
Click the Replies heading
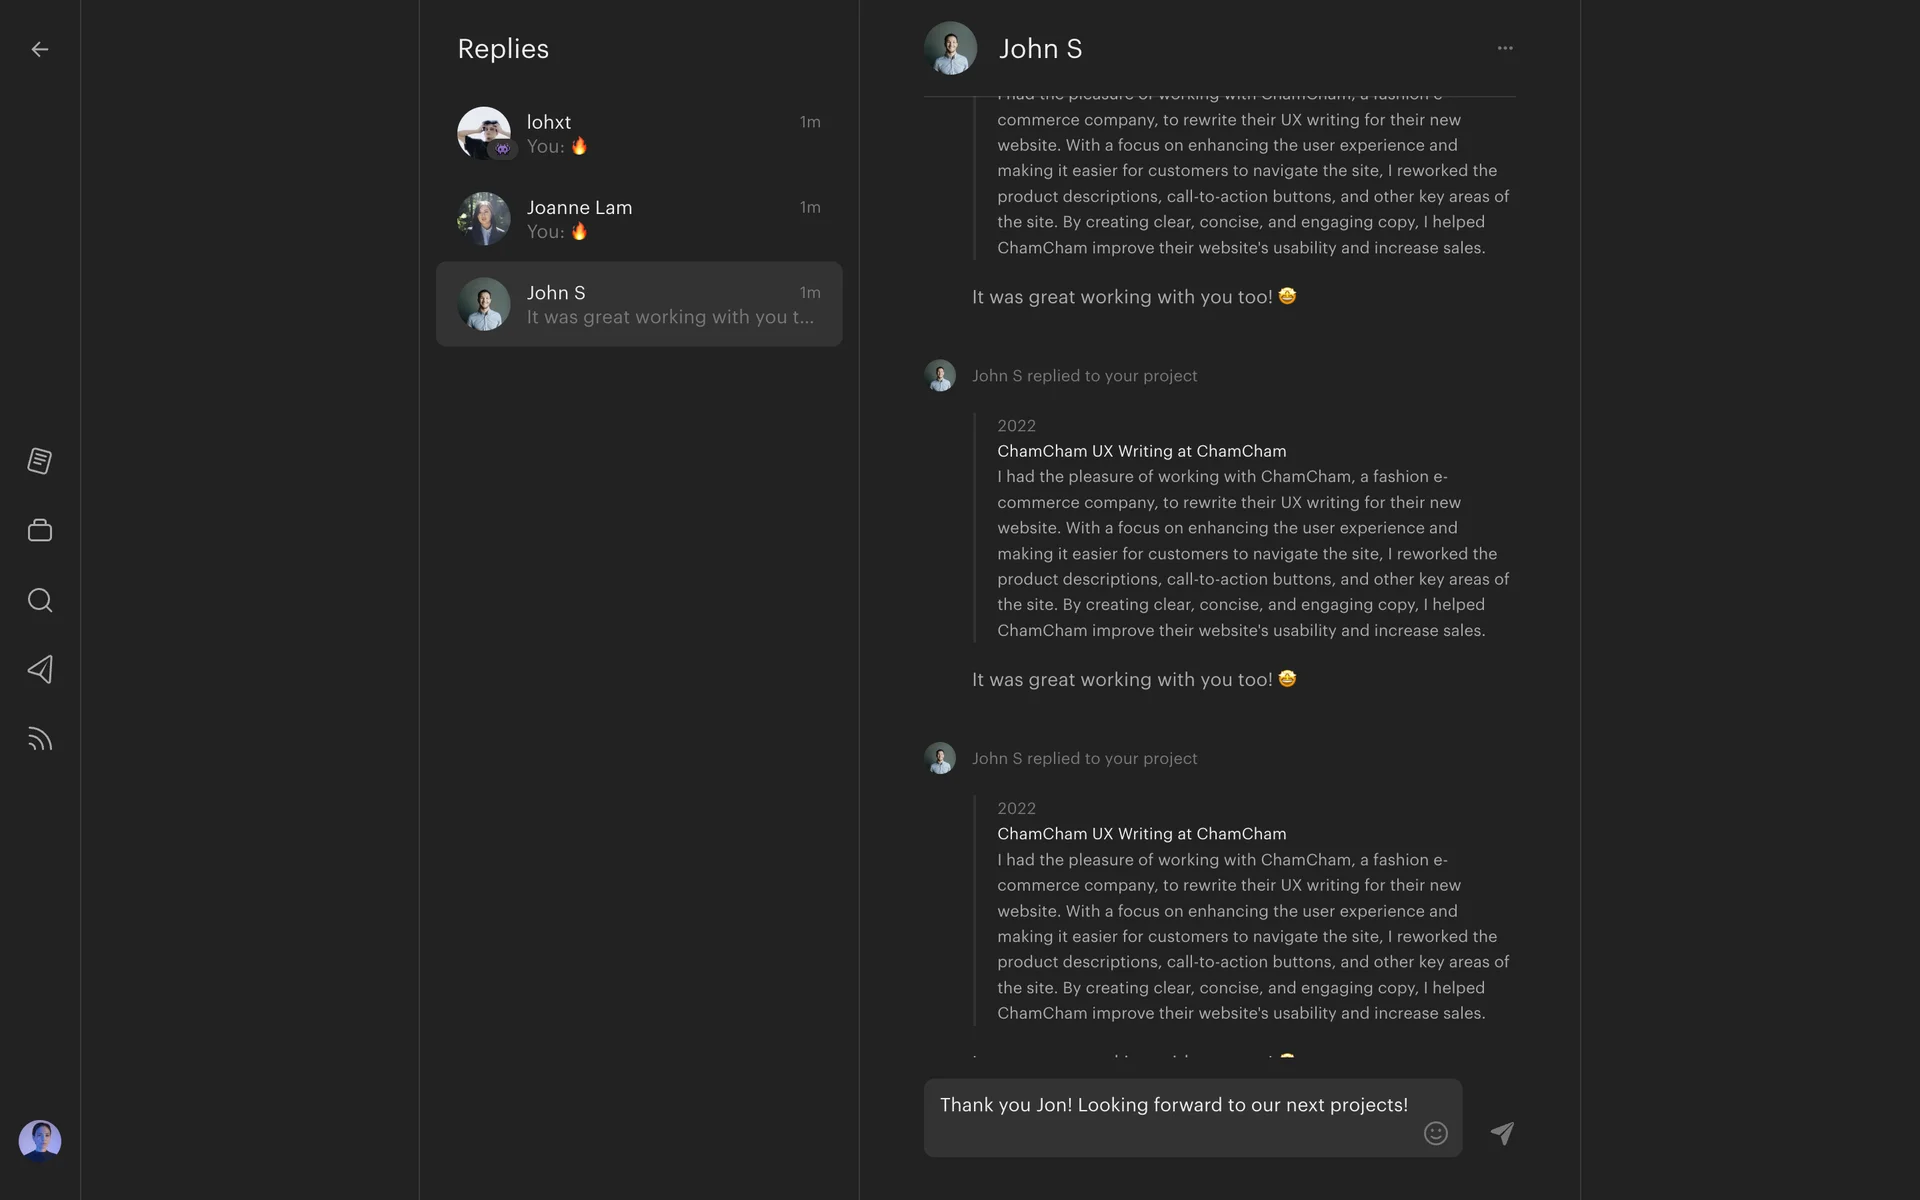pyautogui.click(x=503, y=49)
